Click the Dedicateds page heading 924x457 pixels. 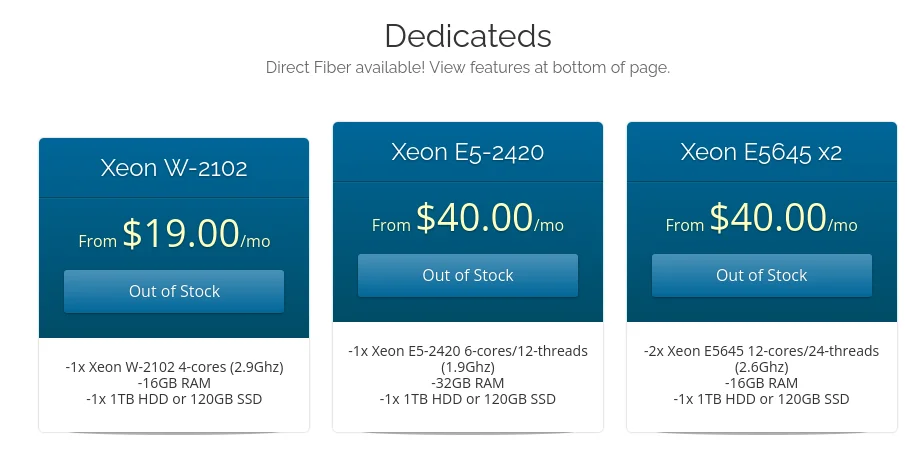pyautogui.click(x=467, y=36)
